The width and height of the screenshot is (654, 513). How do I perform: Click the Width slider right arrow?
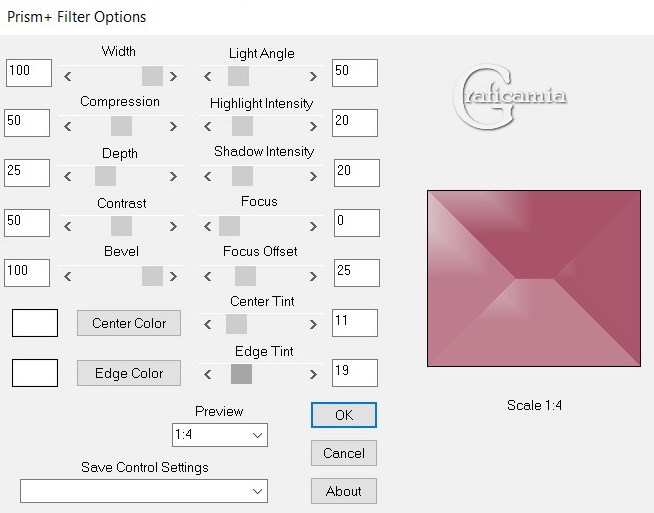(x=174, y=76)
